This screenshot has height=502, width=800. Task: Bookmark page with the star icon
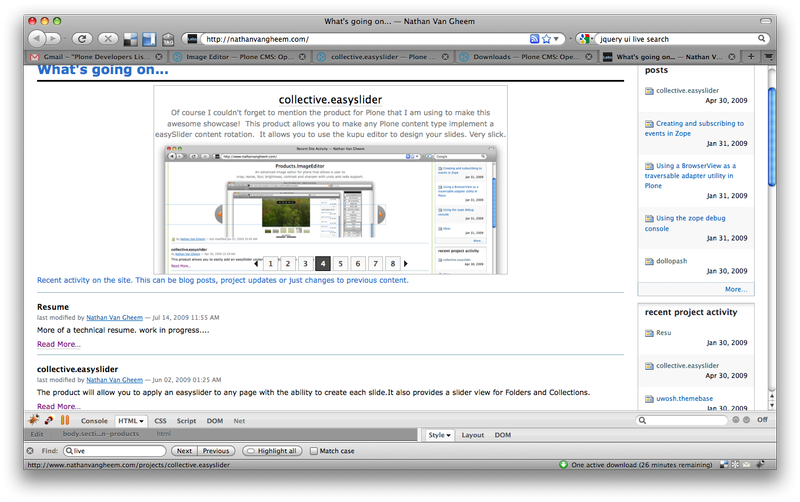(x=547, y=39)
